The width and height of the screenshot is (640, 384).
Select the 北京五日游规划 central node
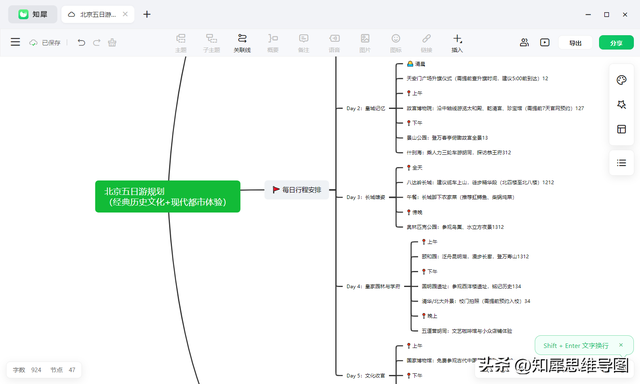167,196
